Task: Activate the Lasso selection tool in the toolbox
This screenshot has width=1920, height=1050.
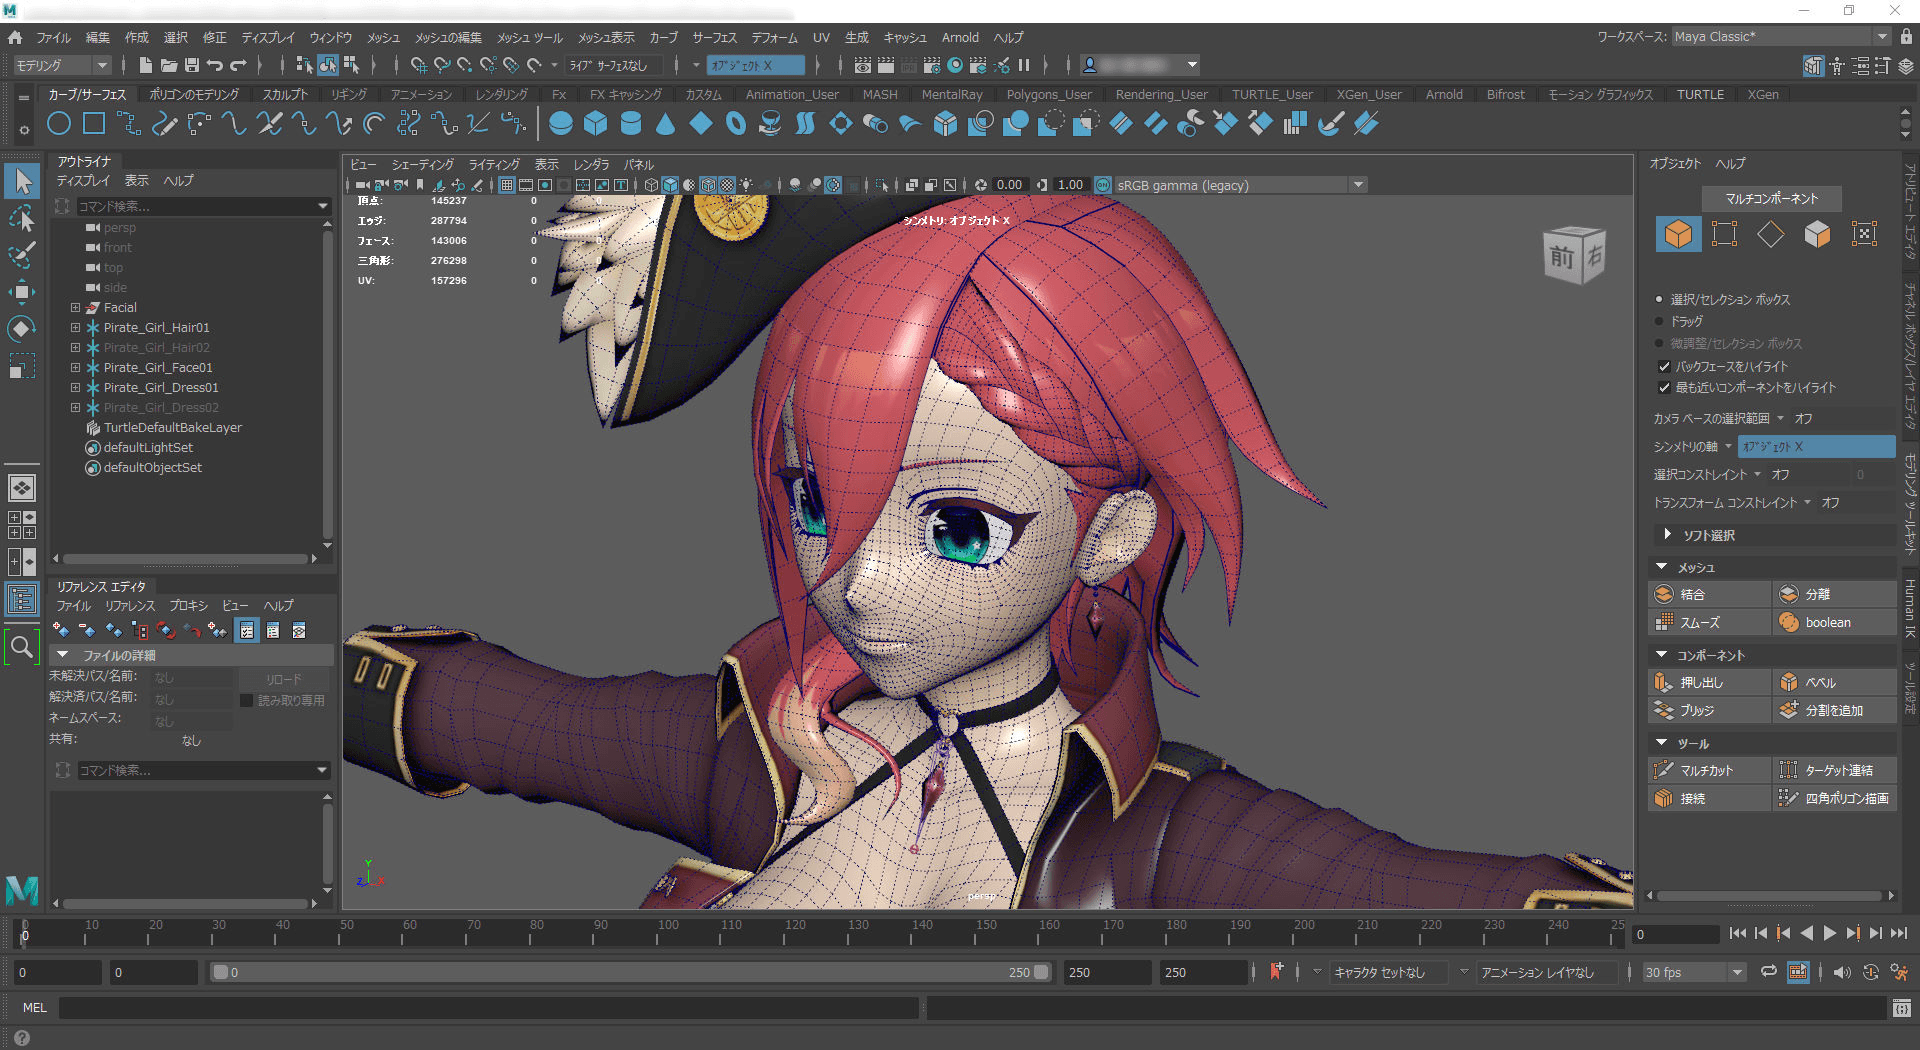Action: point(22,218)
